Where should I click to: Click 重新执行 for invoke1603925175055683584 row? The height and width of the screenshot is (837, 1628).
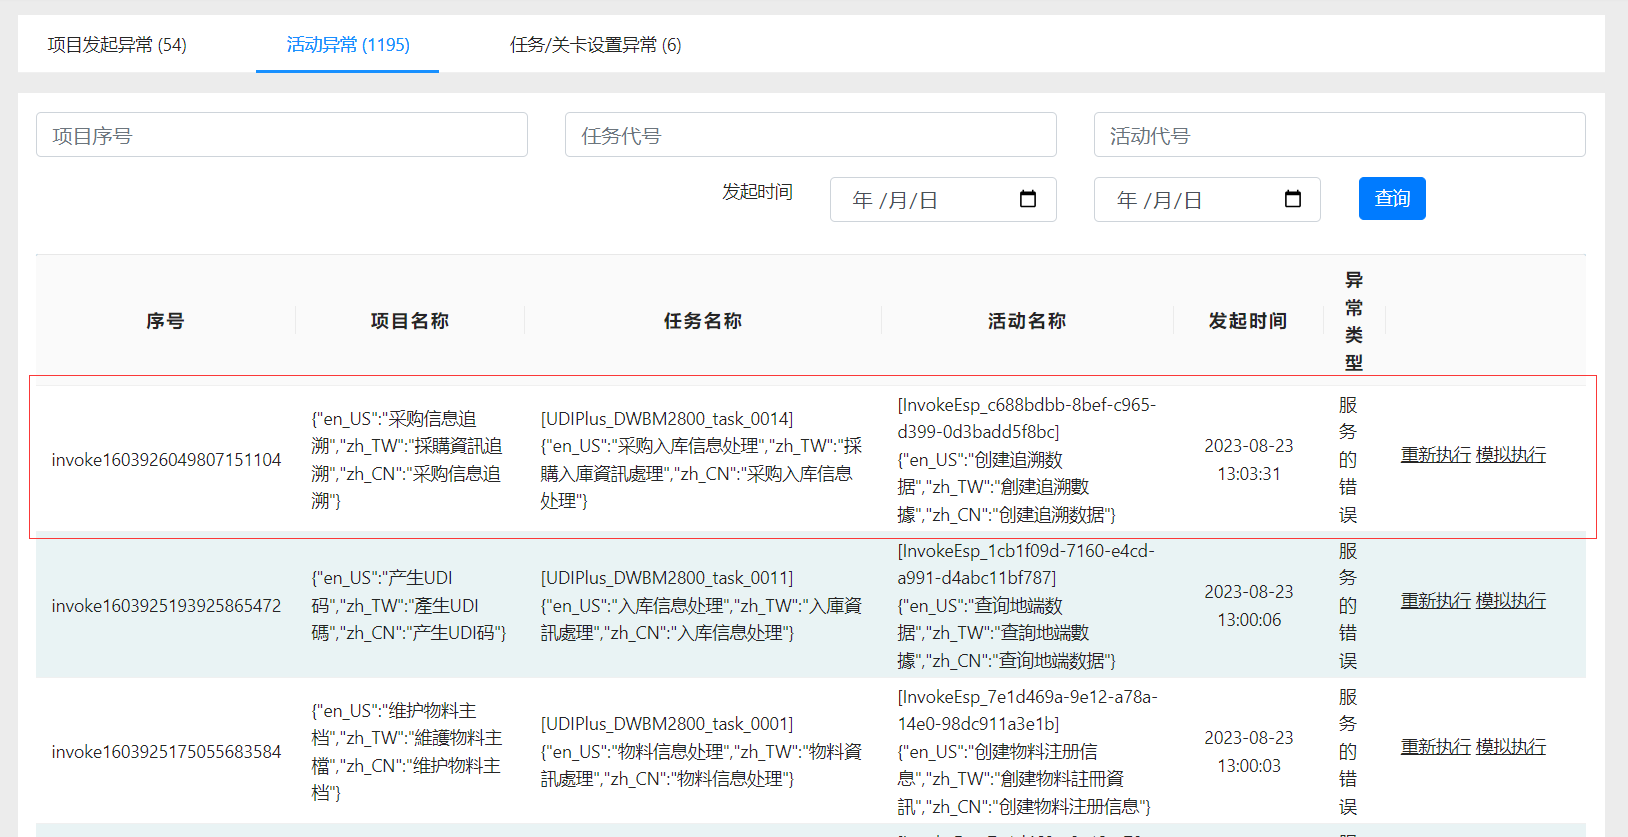[1436, 746]
